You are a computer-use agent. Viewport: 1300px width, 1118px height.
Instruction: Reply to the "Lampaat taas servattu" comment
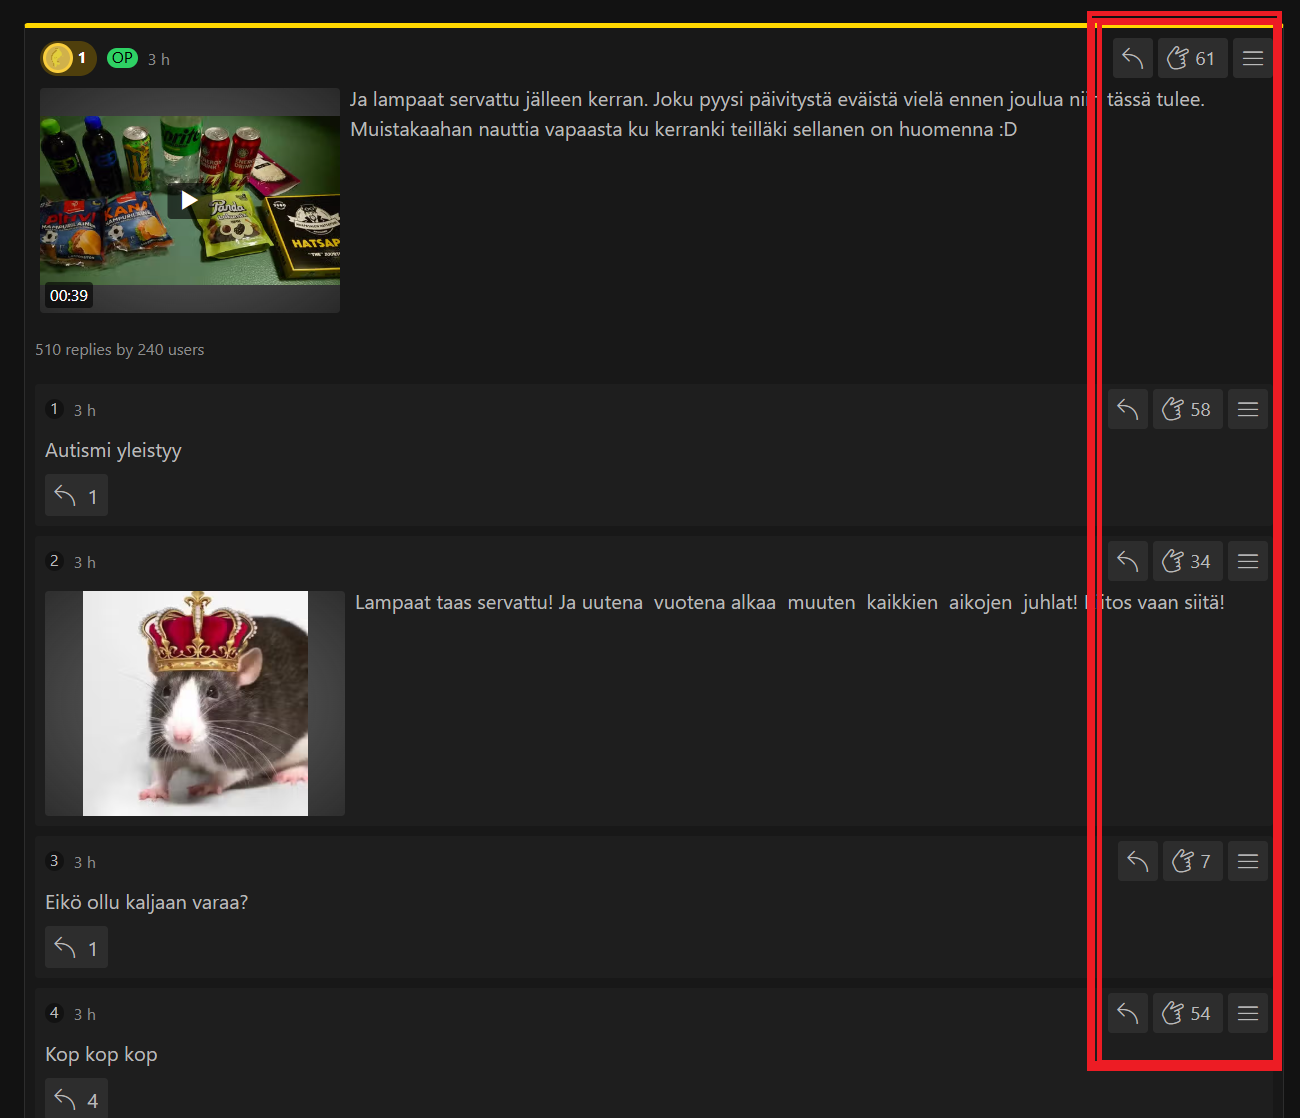pyautogui.click(x=1127, y=562)
